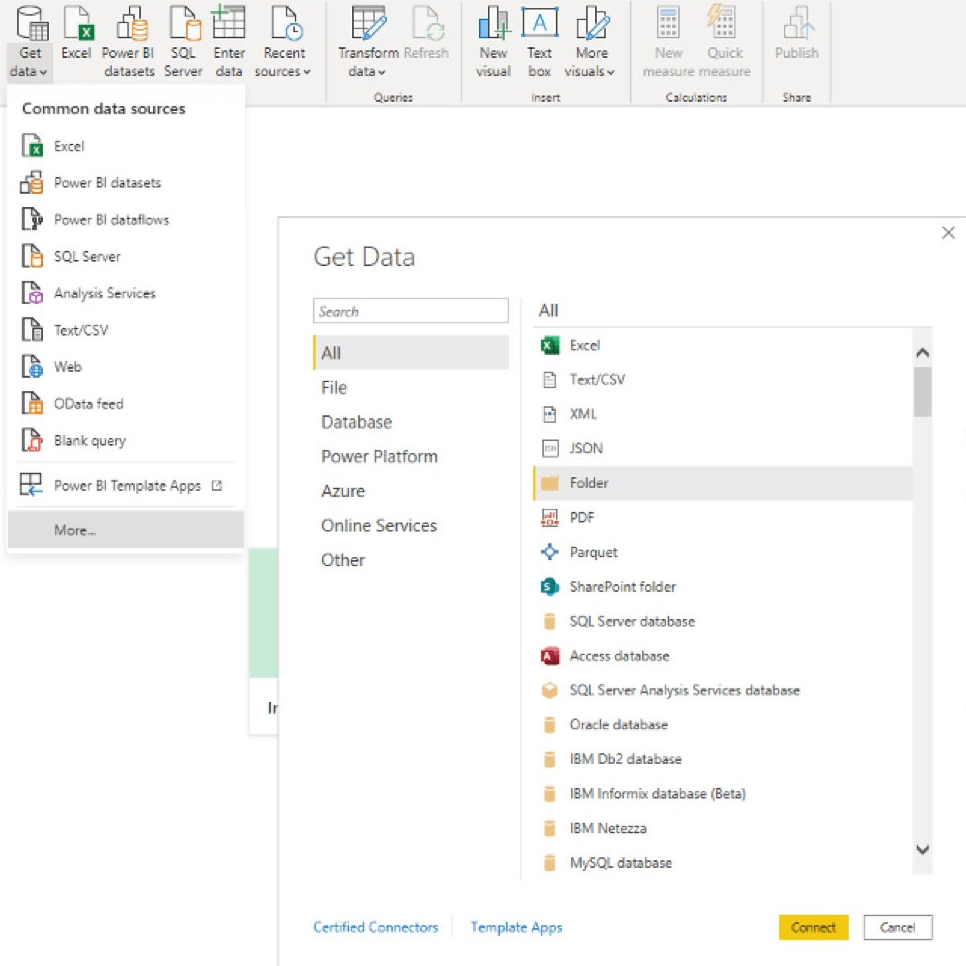The image size is (966, 966).
Task: Select SharePoint folder connector
Action: (622, 587)
